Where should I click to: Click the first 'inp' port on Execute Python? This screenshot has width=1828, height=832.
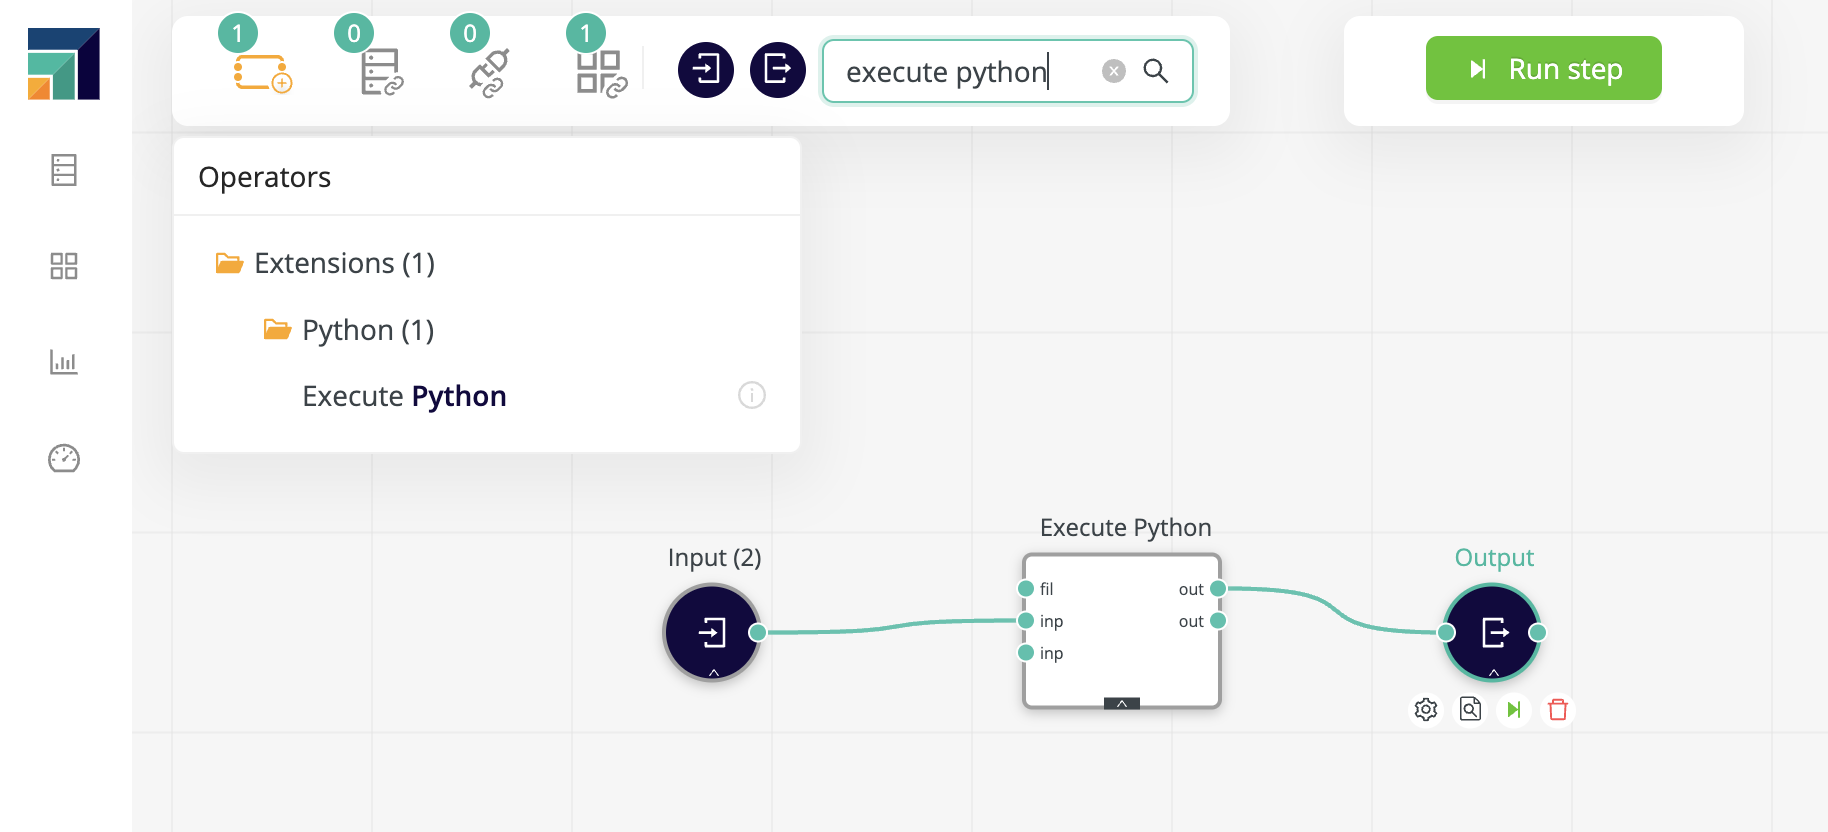click(1026, 621)
